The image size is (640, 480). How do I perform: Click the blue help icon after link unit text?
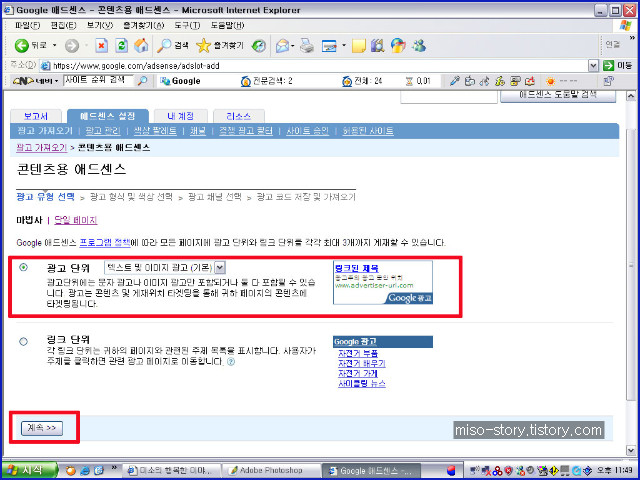231,362
